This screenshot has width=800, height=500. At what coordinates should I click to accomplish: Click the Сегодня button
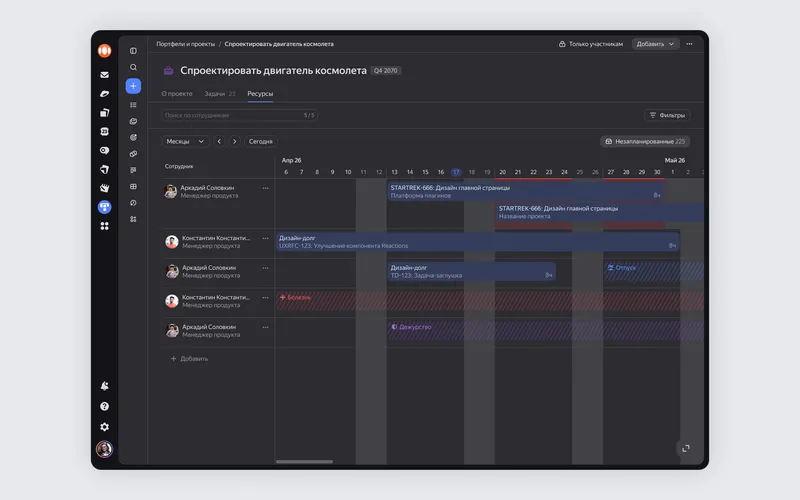261,141
